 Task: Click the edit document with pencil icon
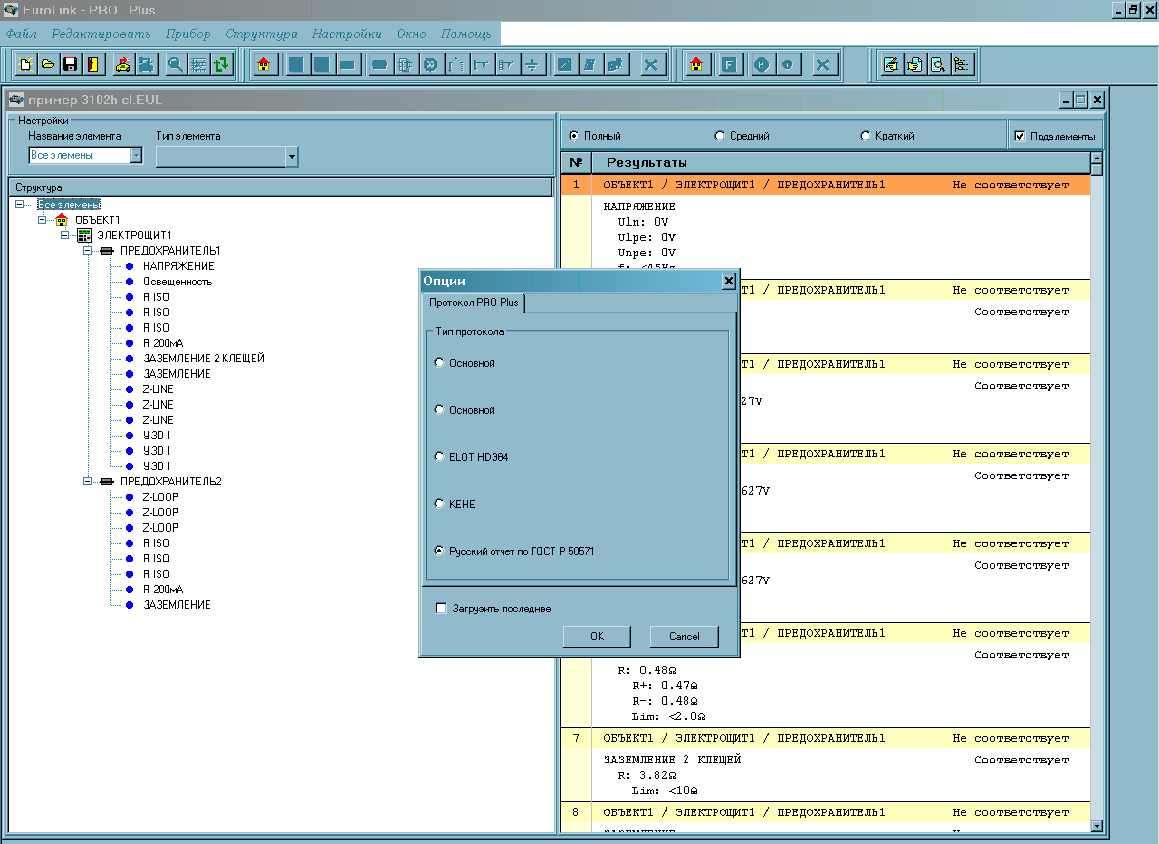(x=891, y=65)
